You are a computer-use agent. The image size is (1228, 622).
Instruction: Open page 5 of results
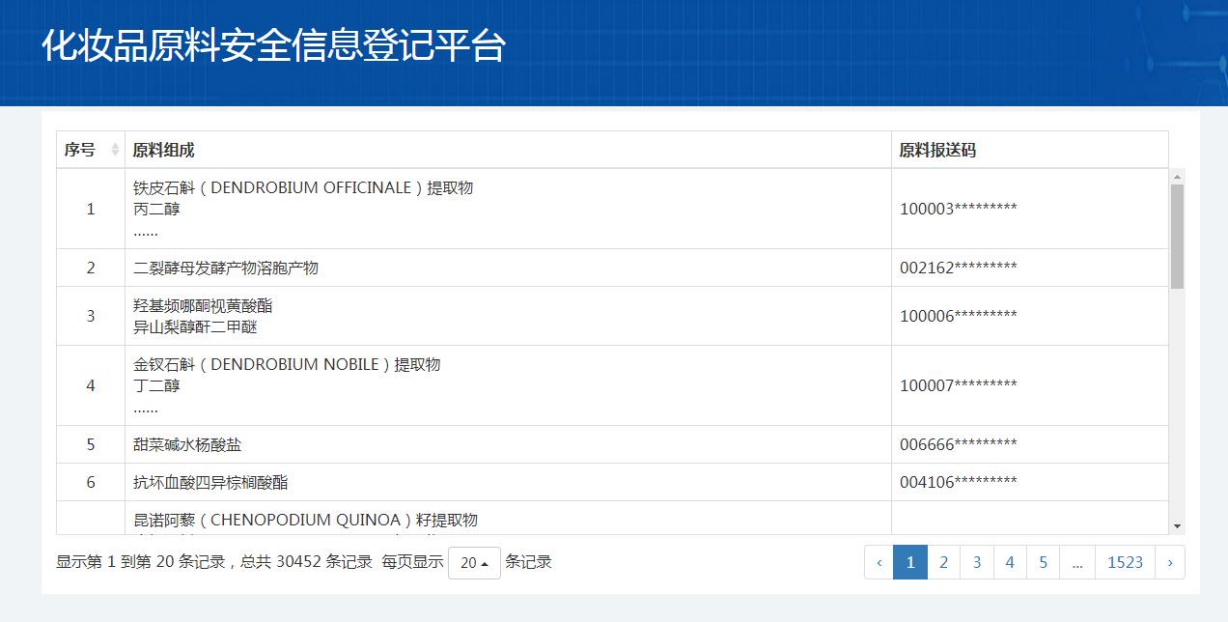click(1042, 562)
